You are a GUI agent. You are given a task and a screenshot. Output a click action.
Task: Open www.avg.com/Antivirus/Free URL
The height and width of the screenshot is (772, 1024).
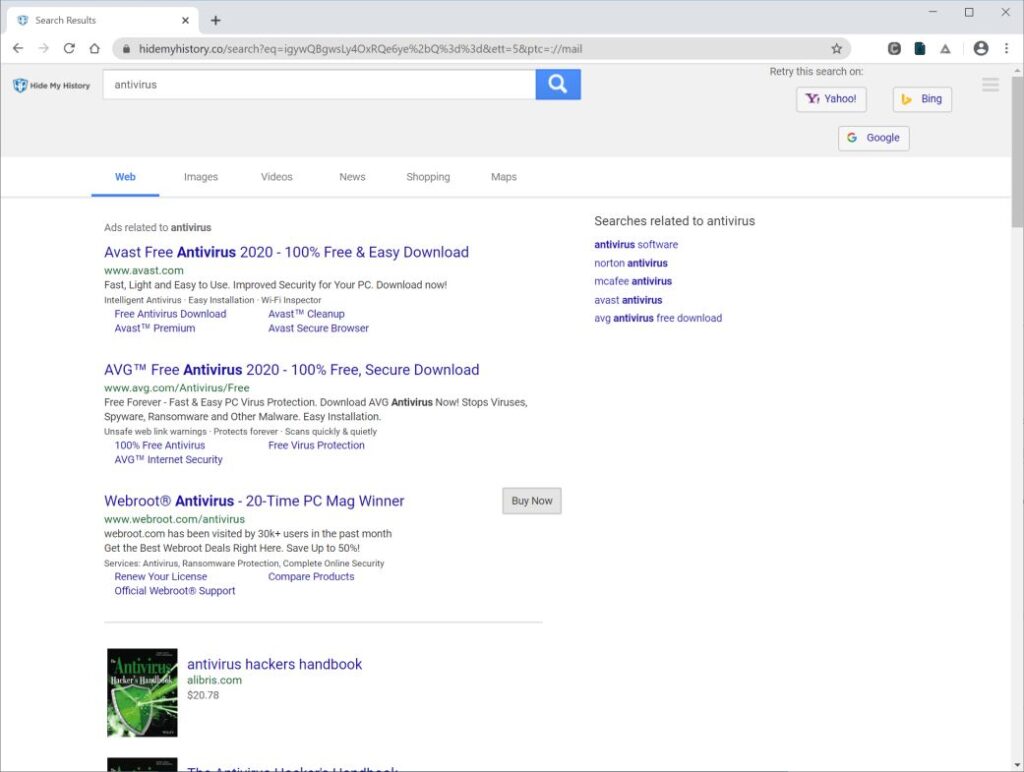(x=176, y=388)
